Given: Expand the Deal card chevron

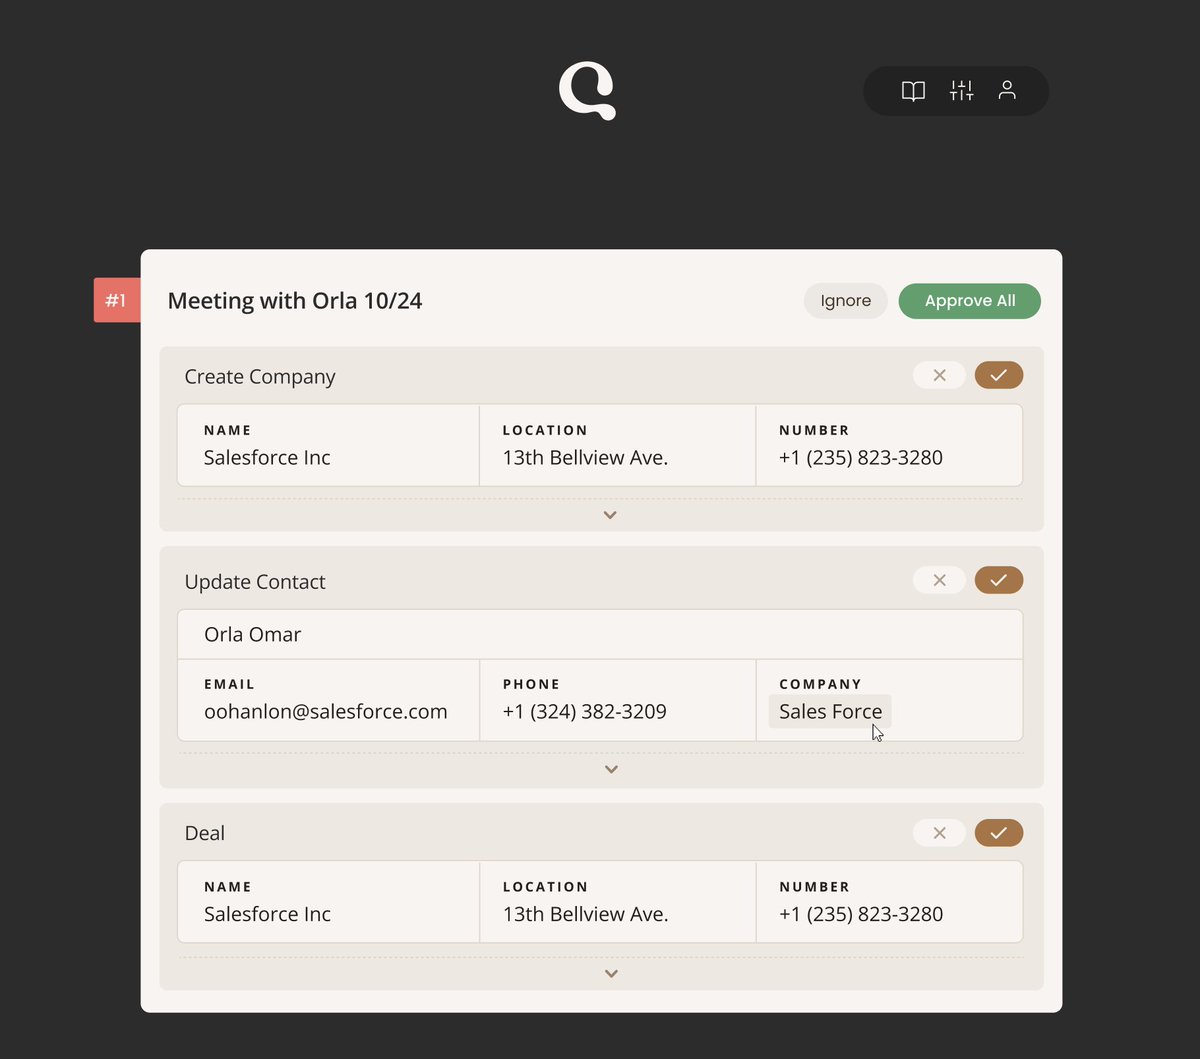Looking at the screenshot, I should click(611, 974).
